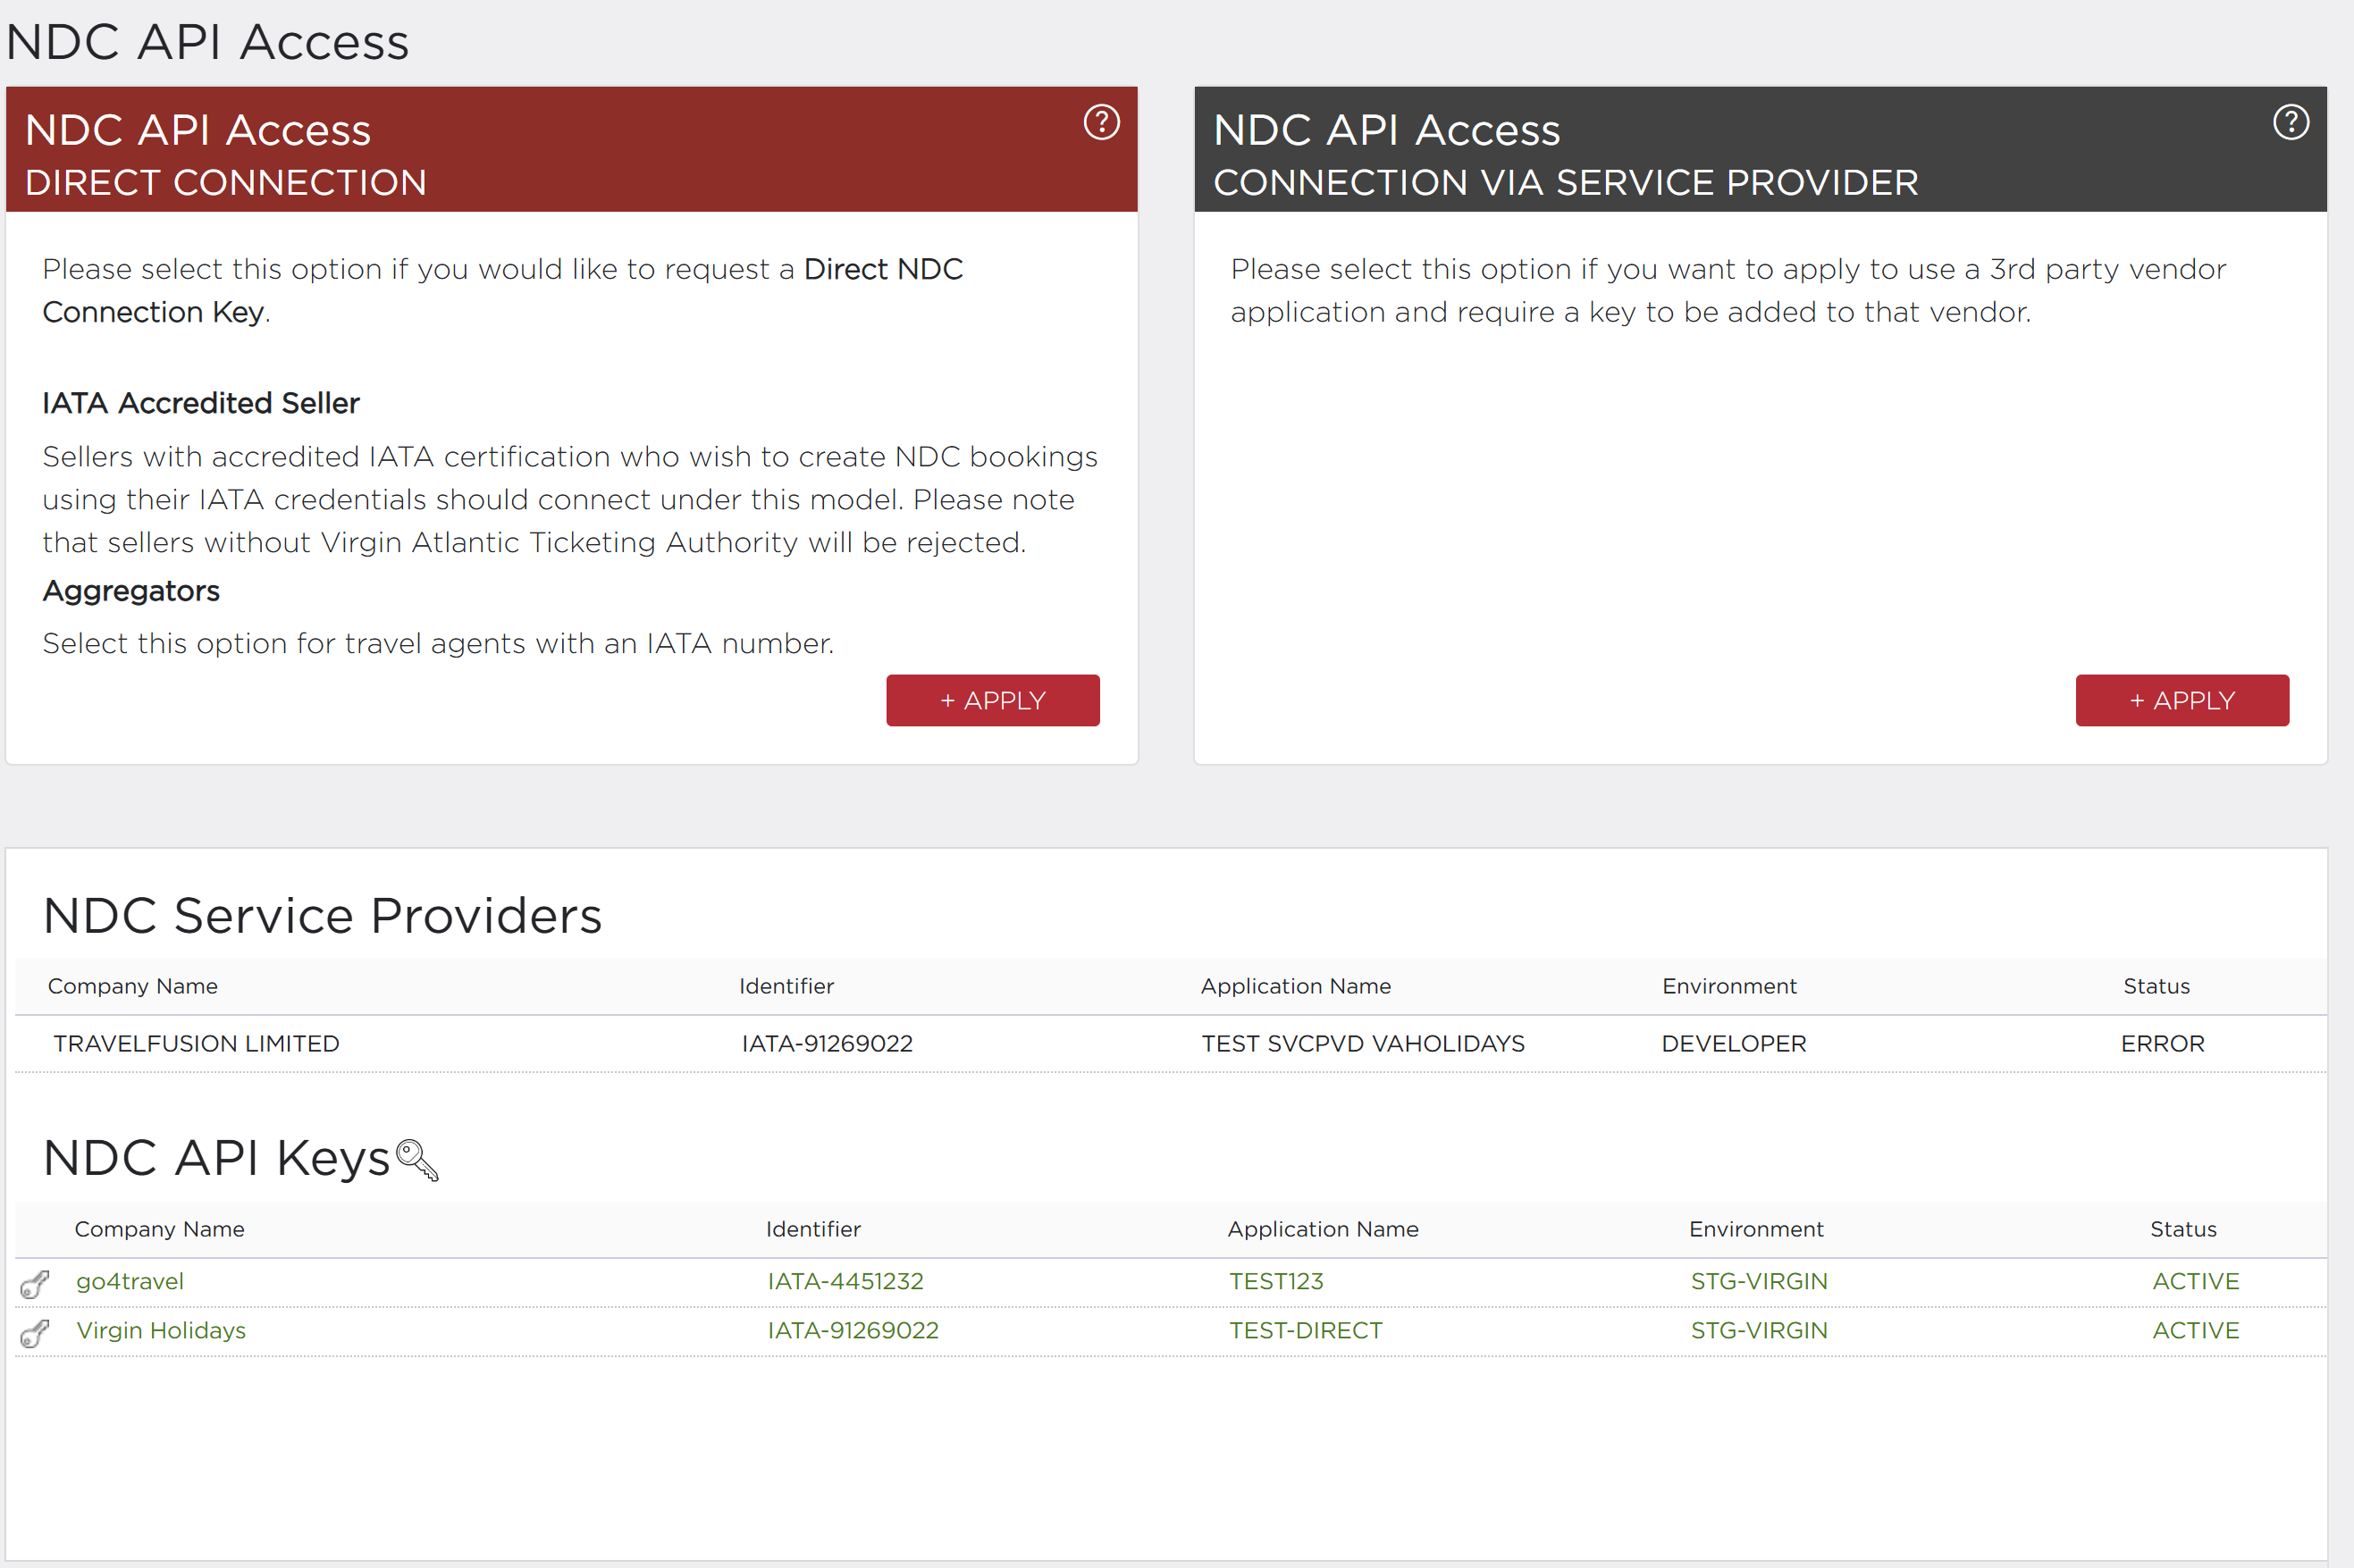Select identifier IATA-4451232 in API keys
2354x1568 pixels.
point(845,1281)
